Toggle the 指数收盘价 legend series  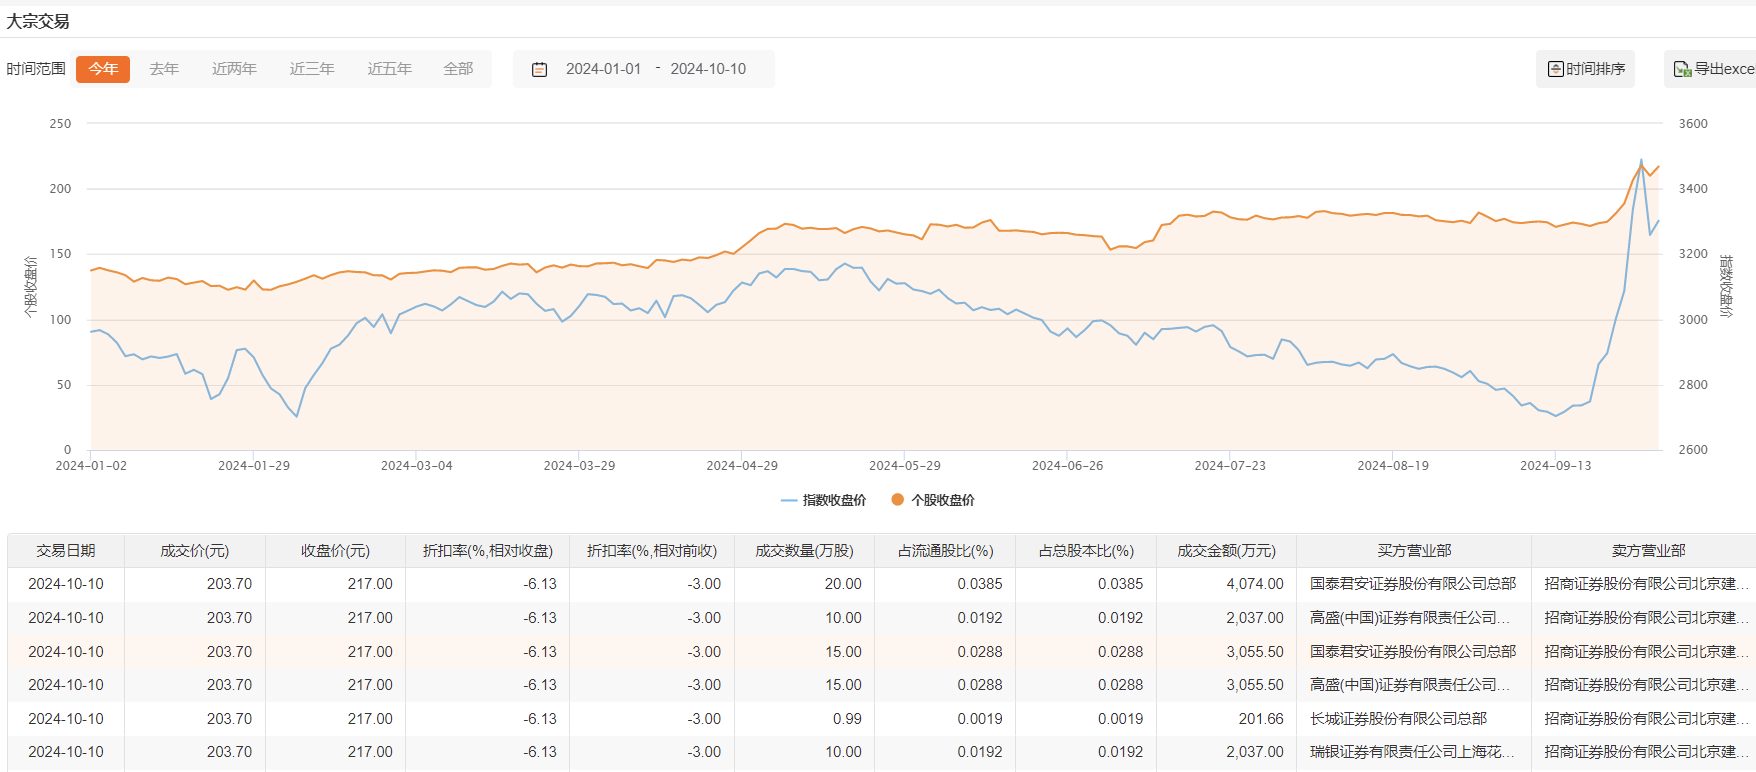(823, 500)
